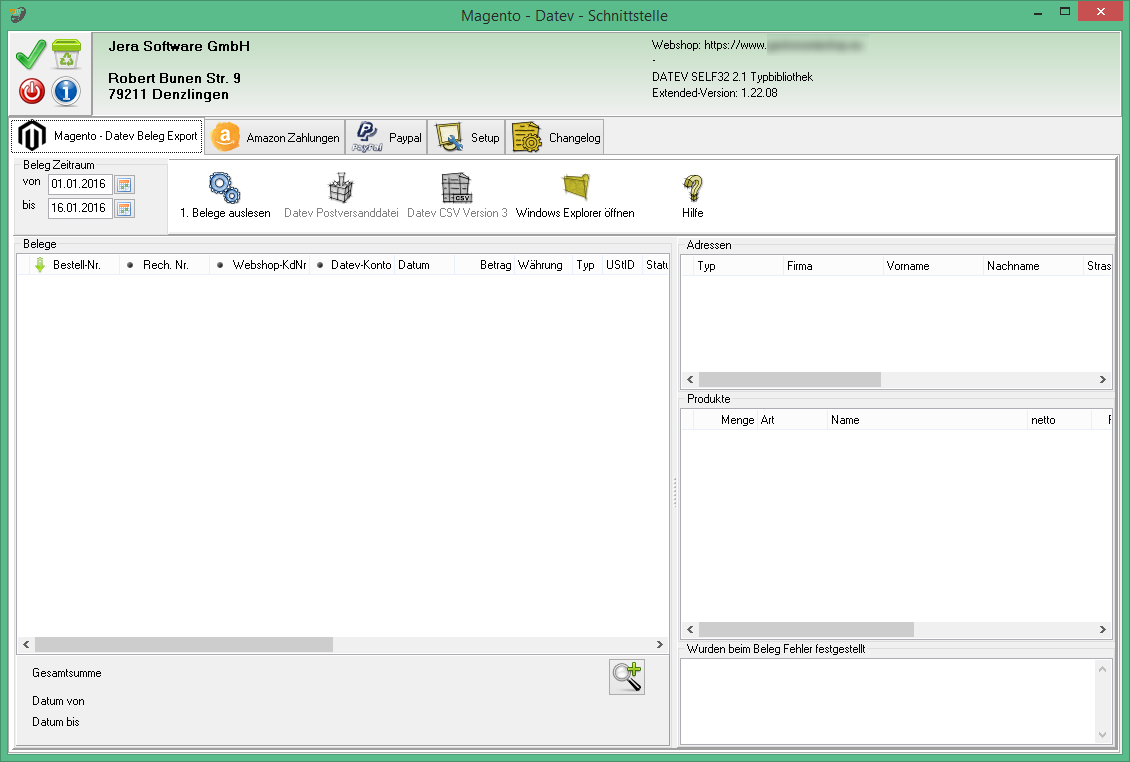Open calendar picker for 'von' date

[124, 184]
